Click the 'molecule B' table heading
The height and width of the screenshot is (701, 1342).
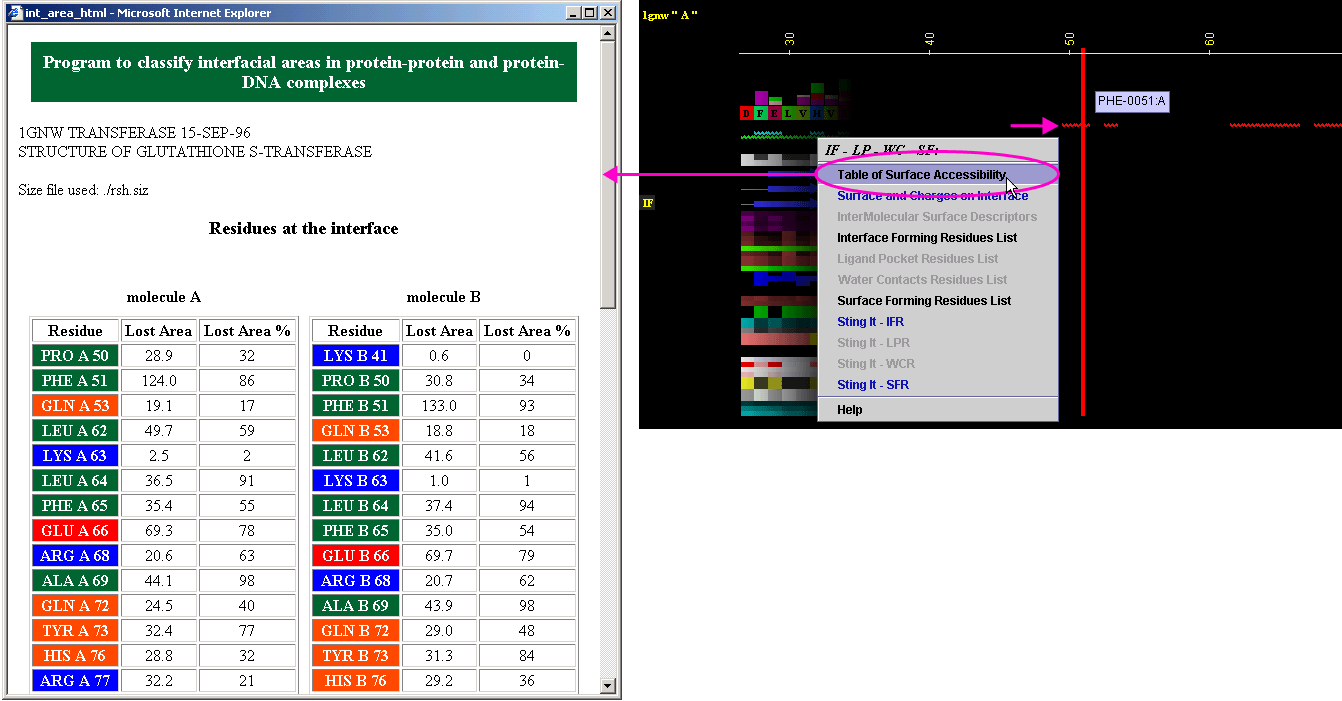coord(444,297)
